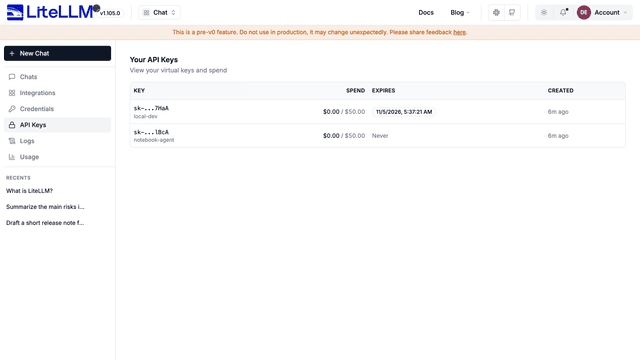Click the 'Never' expiry of notebook-agent
Viewport: 640px width, 360px height.
(380, 136)
